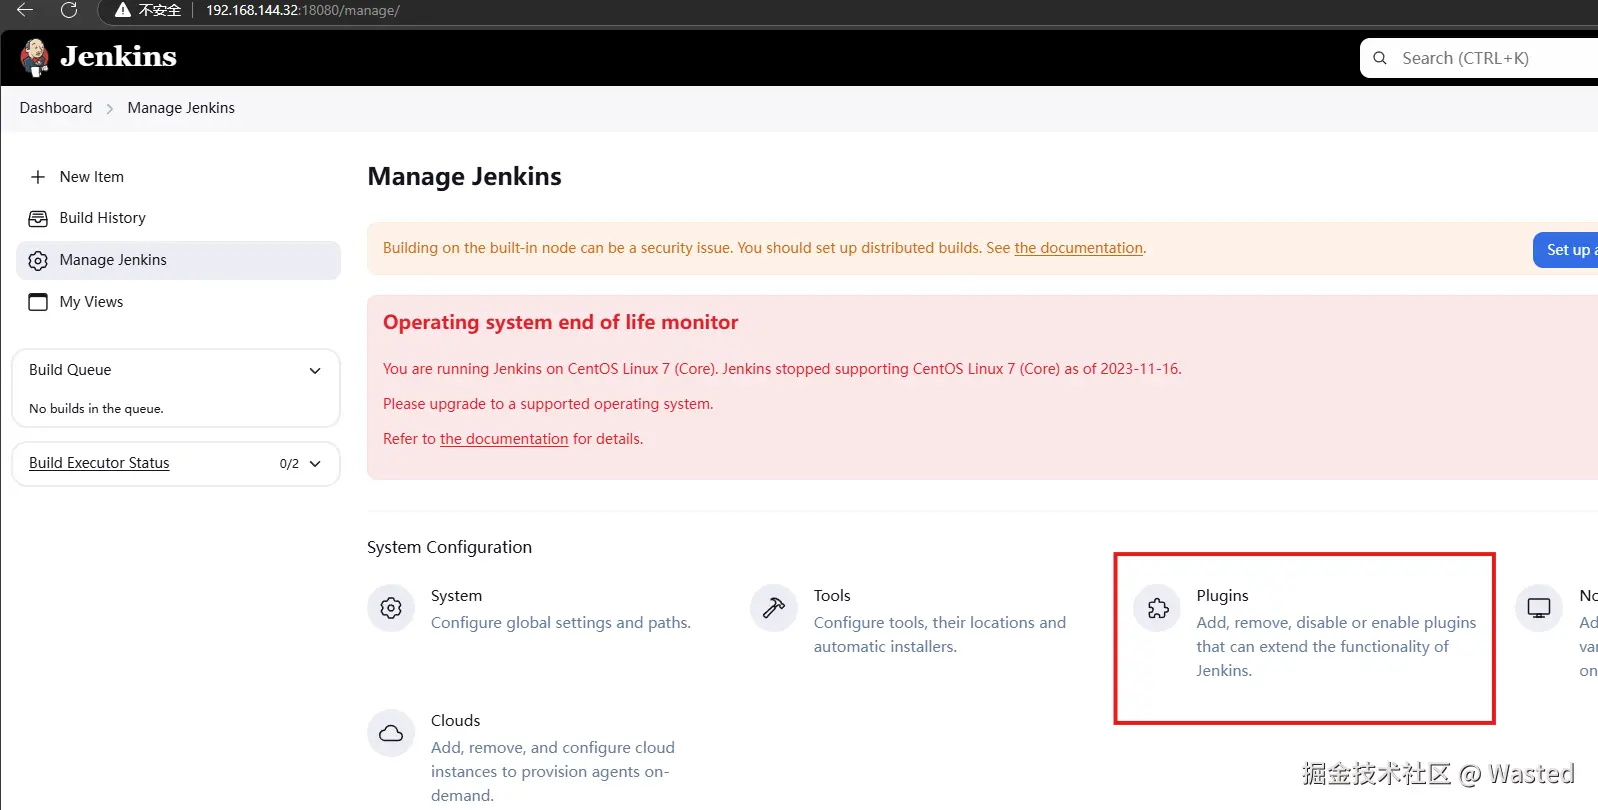This screenshot has height=810, width=1598.
Task: Click the Tools hammer icon
Action: tap(774, 608)
